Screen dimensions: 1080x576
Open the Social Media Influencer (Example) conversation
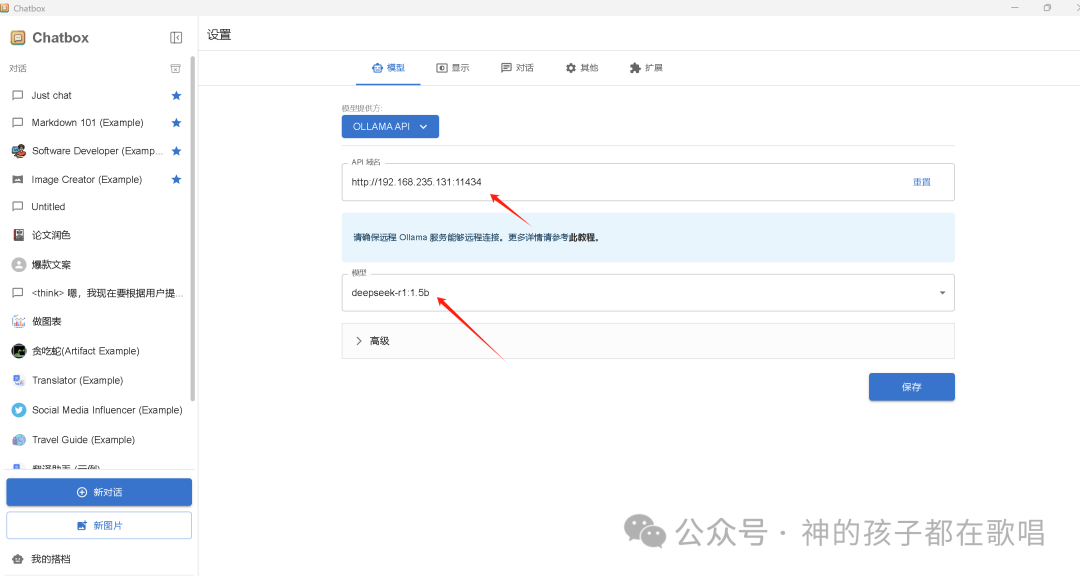pos(96,410)
